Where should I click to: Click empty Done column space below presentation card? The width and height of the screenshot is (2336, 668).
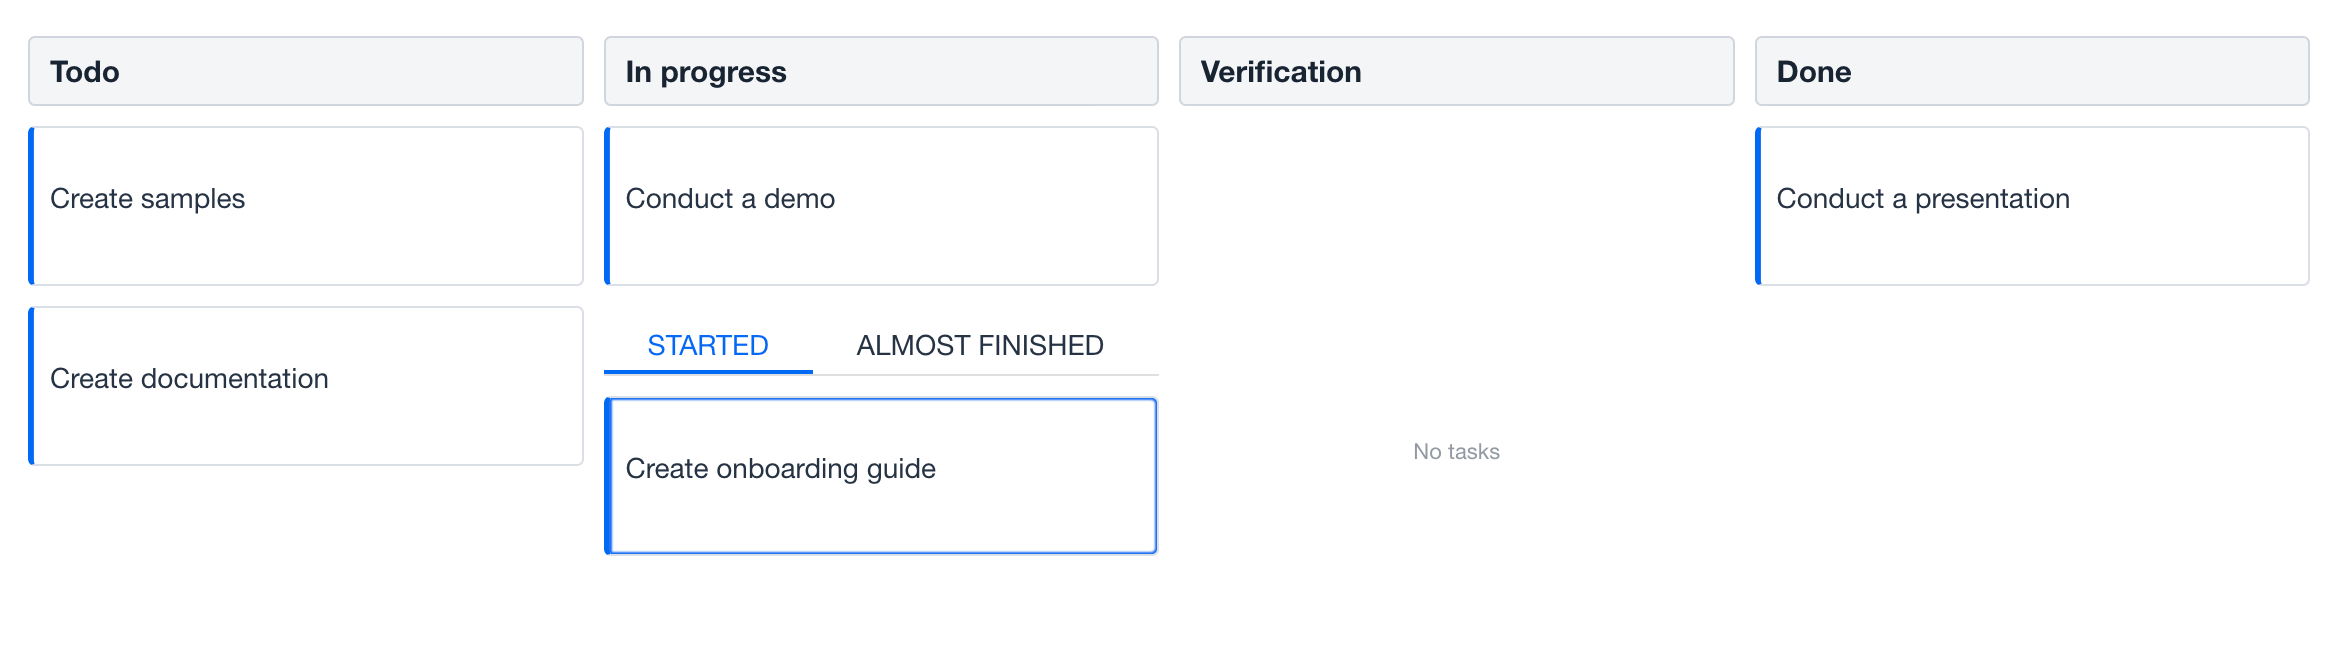[2032, 450]
